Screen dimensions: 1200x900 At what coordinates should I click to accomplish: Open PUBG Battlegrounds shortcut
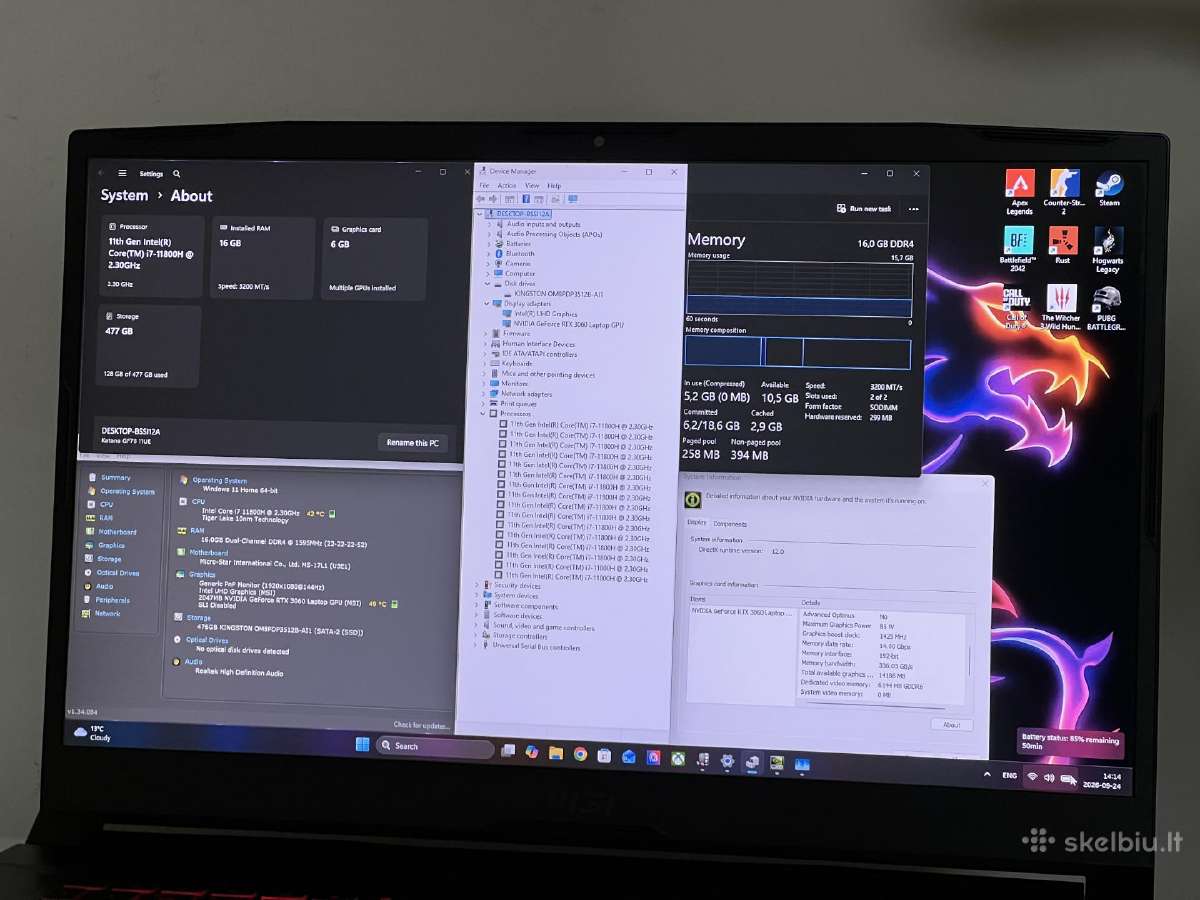tap(1106, 307)
